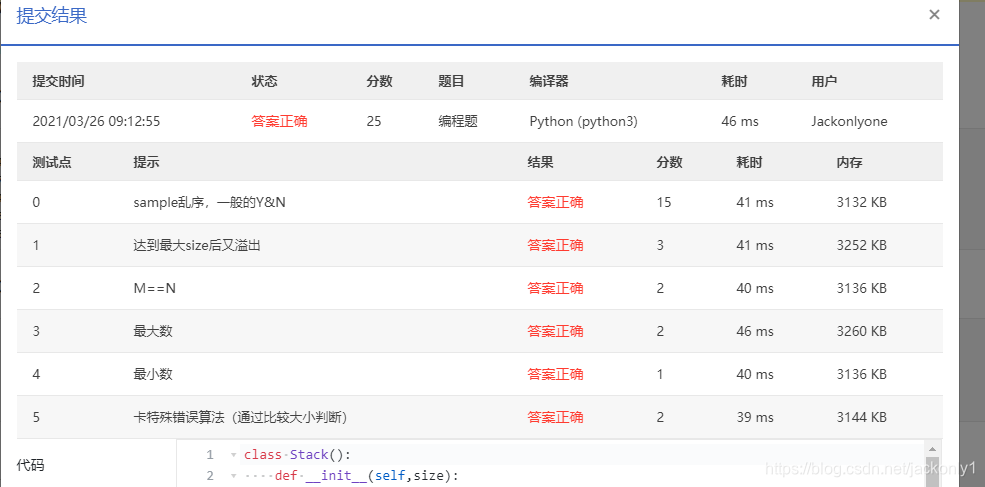Click the 测试点 column header
This screenshot has height=487, width=985.
pos(52,162)
